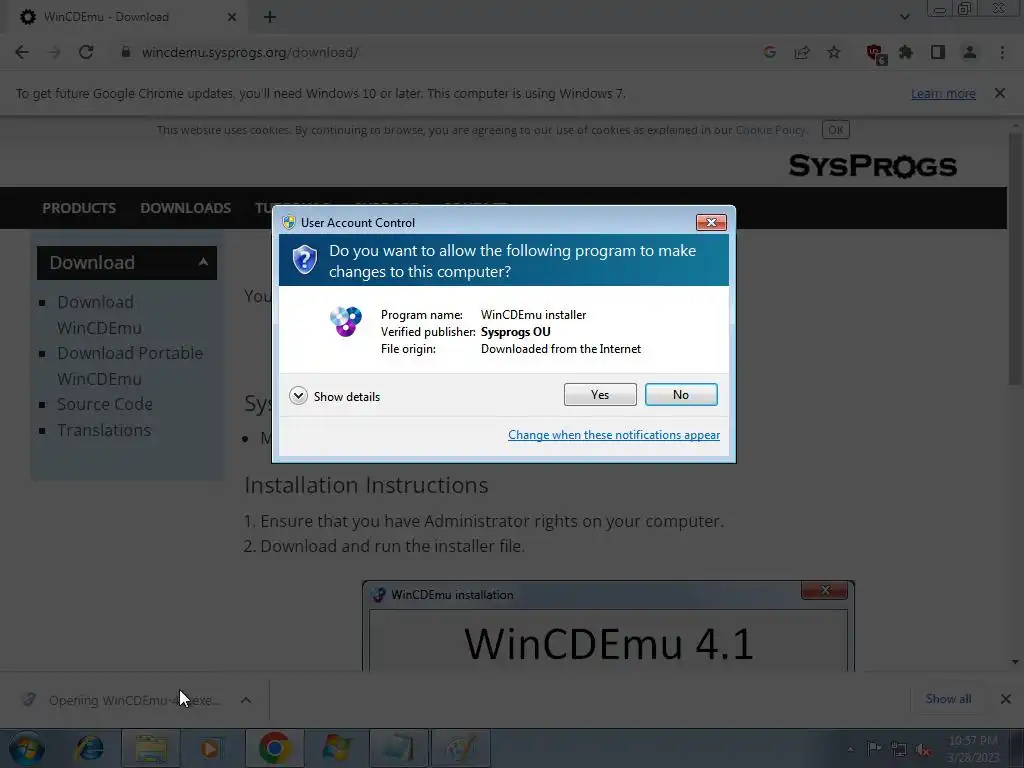Open DOWNLOADS menu
This screenshot has height=768, width=1024.
point(185,208)
